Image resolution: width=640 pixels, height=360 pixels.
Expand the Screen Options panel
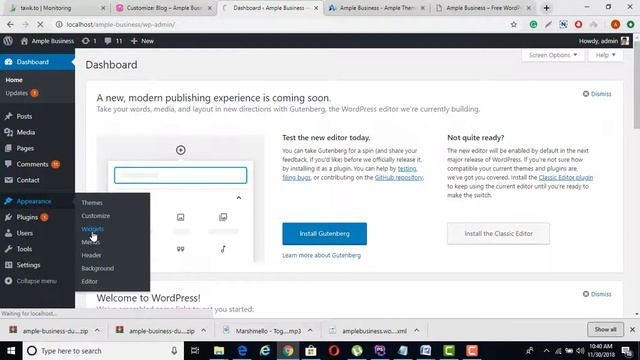(x=553, y=55)
